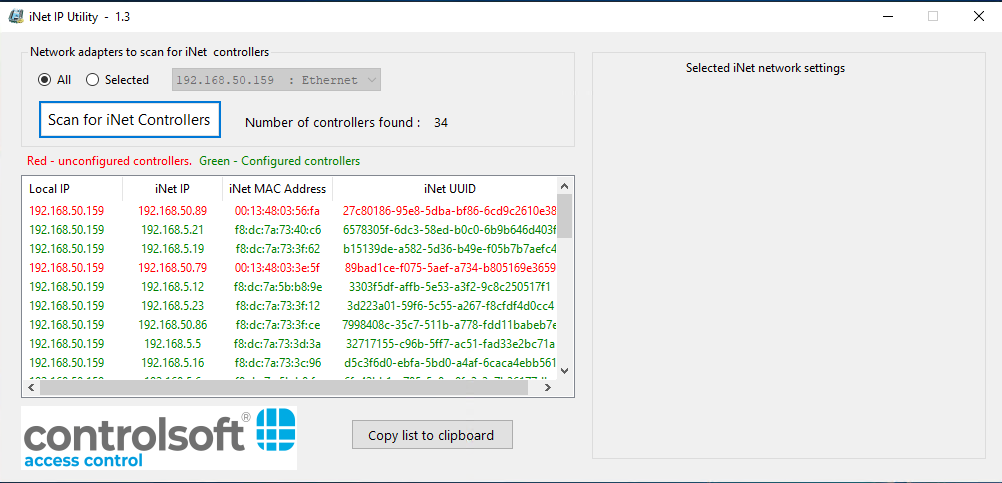Click UUID starting with 6578305f-6dc3

[x=450, y=229]
